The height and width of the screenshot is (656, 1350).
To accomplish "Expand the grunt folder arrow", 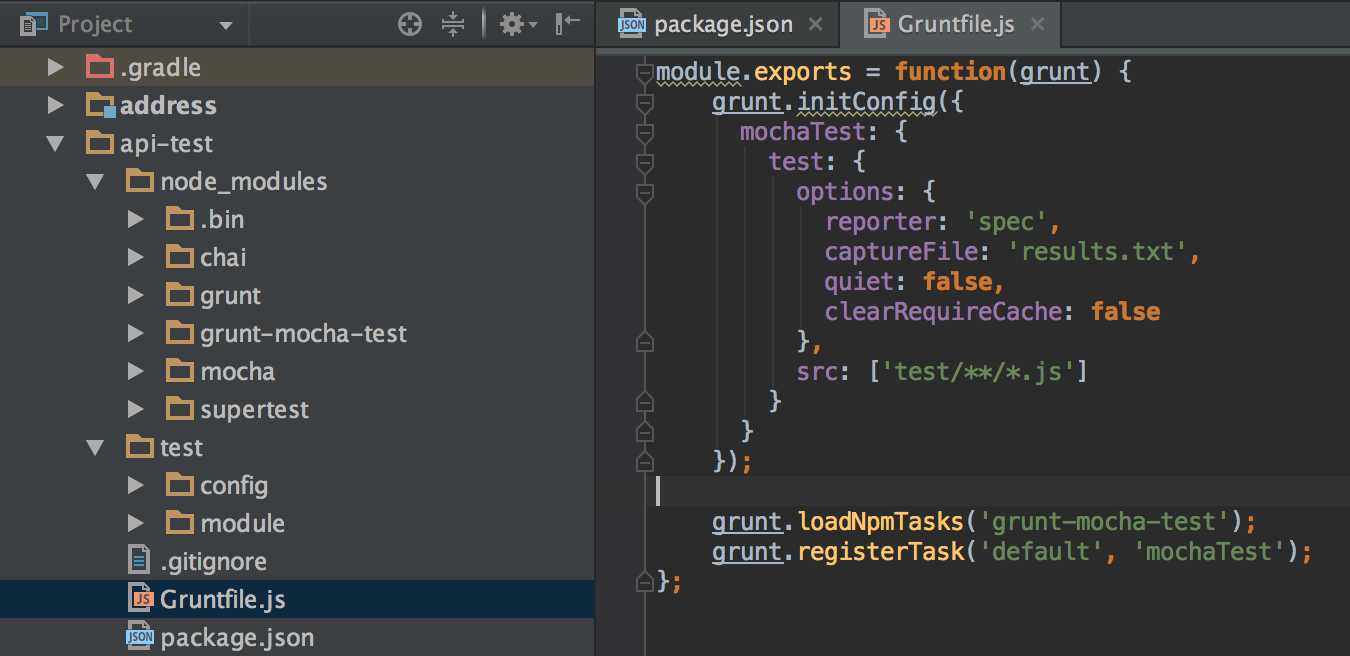I will pos(135,296).
